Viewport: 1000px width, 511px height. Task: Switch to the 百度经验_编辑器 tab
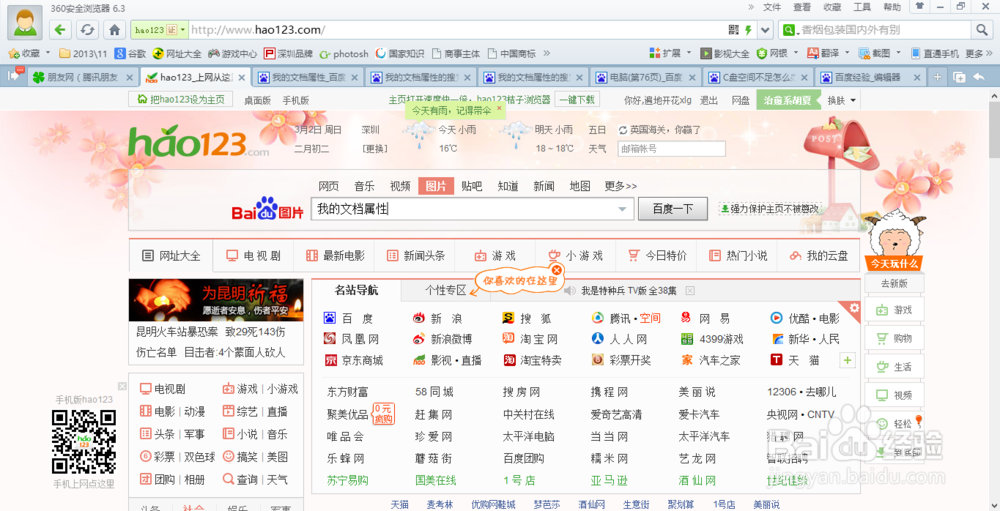click(x=869, y=77)
